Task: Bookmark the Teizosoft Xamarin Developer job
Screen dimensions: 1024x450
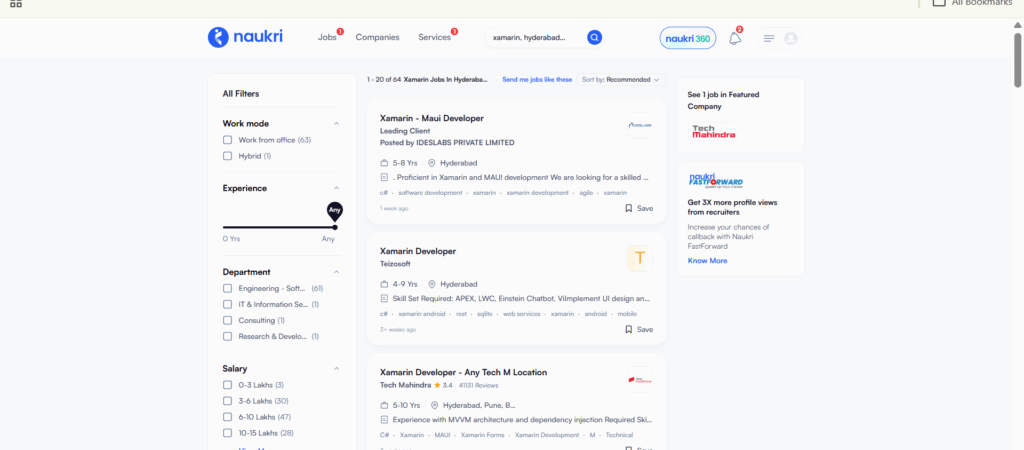Action: click(x=639, y=329)
